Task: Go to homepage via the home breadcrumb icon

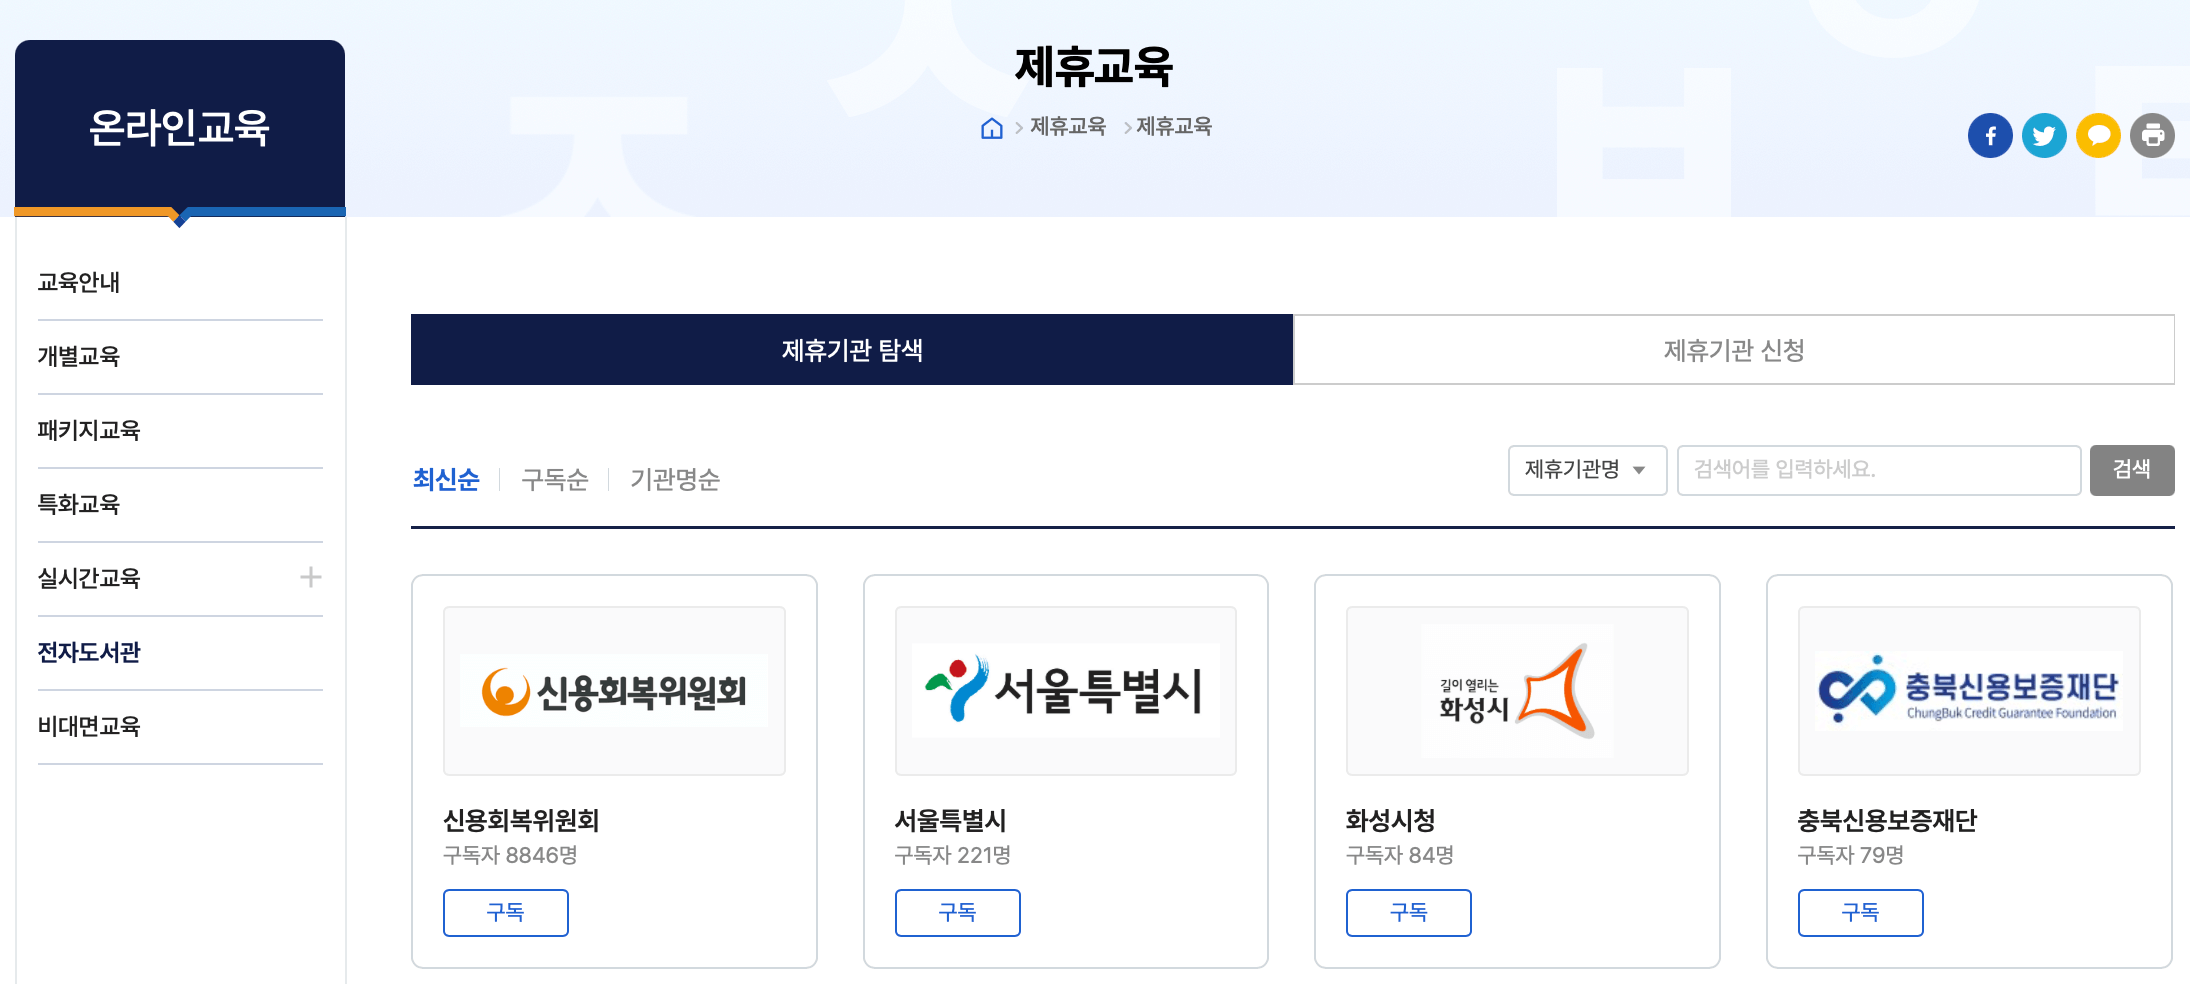Action: click(x=991, y=127)
